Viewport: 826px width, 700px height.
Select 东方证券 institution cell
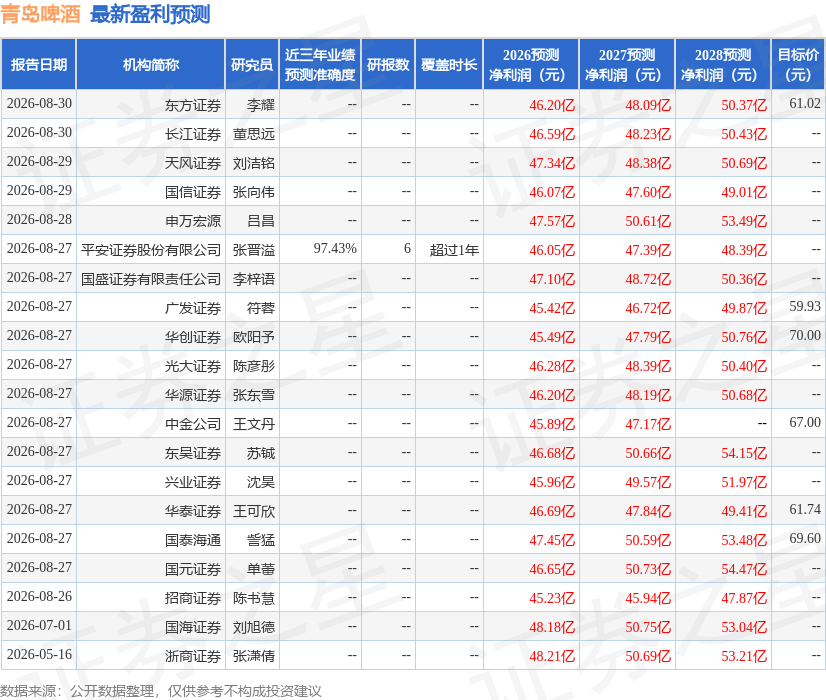[x=193, y=105]
